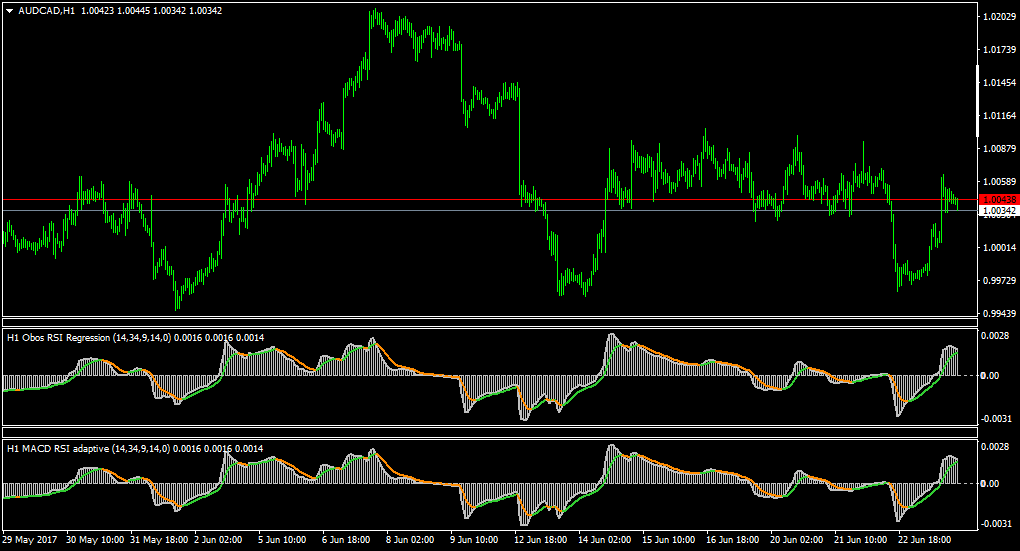Click the 20 Jun 02:00 time label
The width and height of the screenshot is (1020, 551).
click(796, 539)
